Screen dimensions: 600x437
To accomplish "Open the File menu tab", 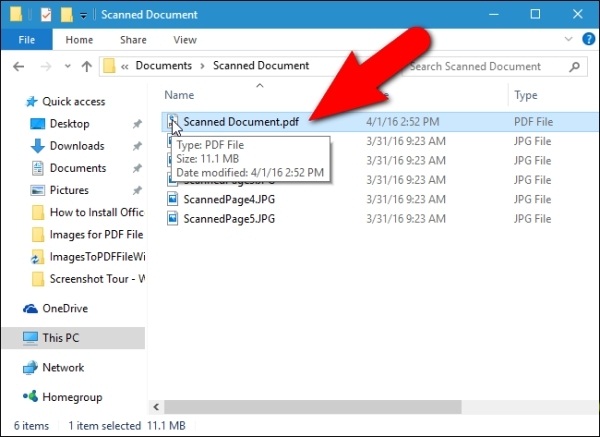I will coord(27,40).
